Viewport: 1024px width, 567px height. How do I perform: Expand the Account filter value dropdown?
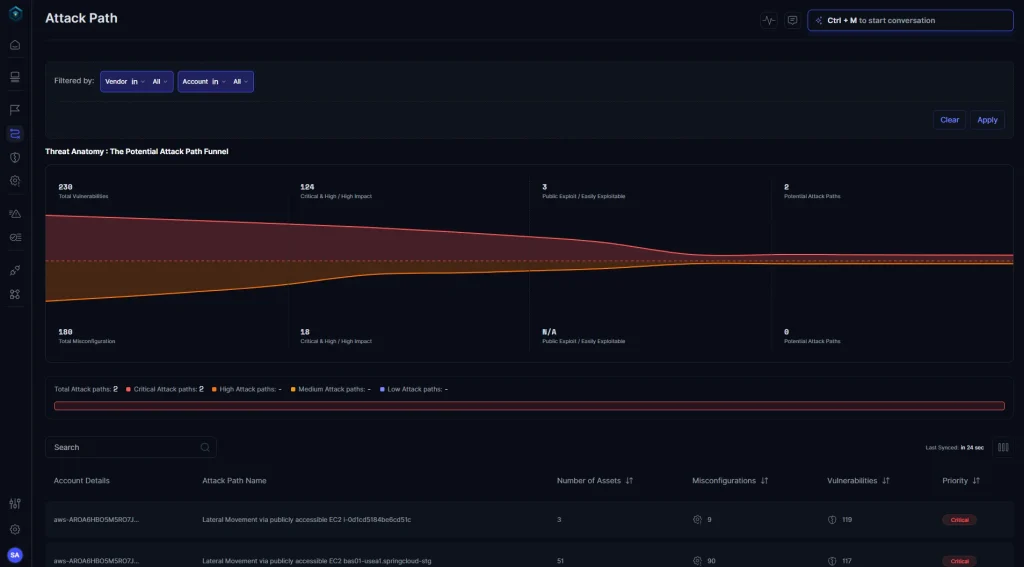point(240,82)
